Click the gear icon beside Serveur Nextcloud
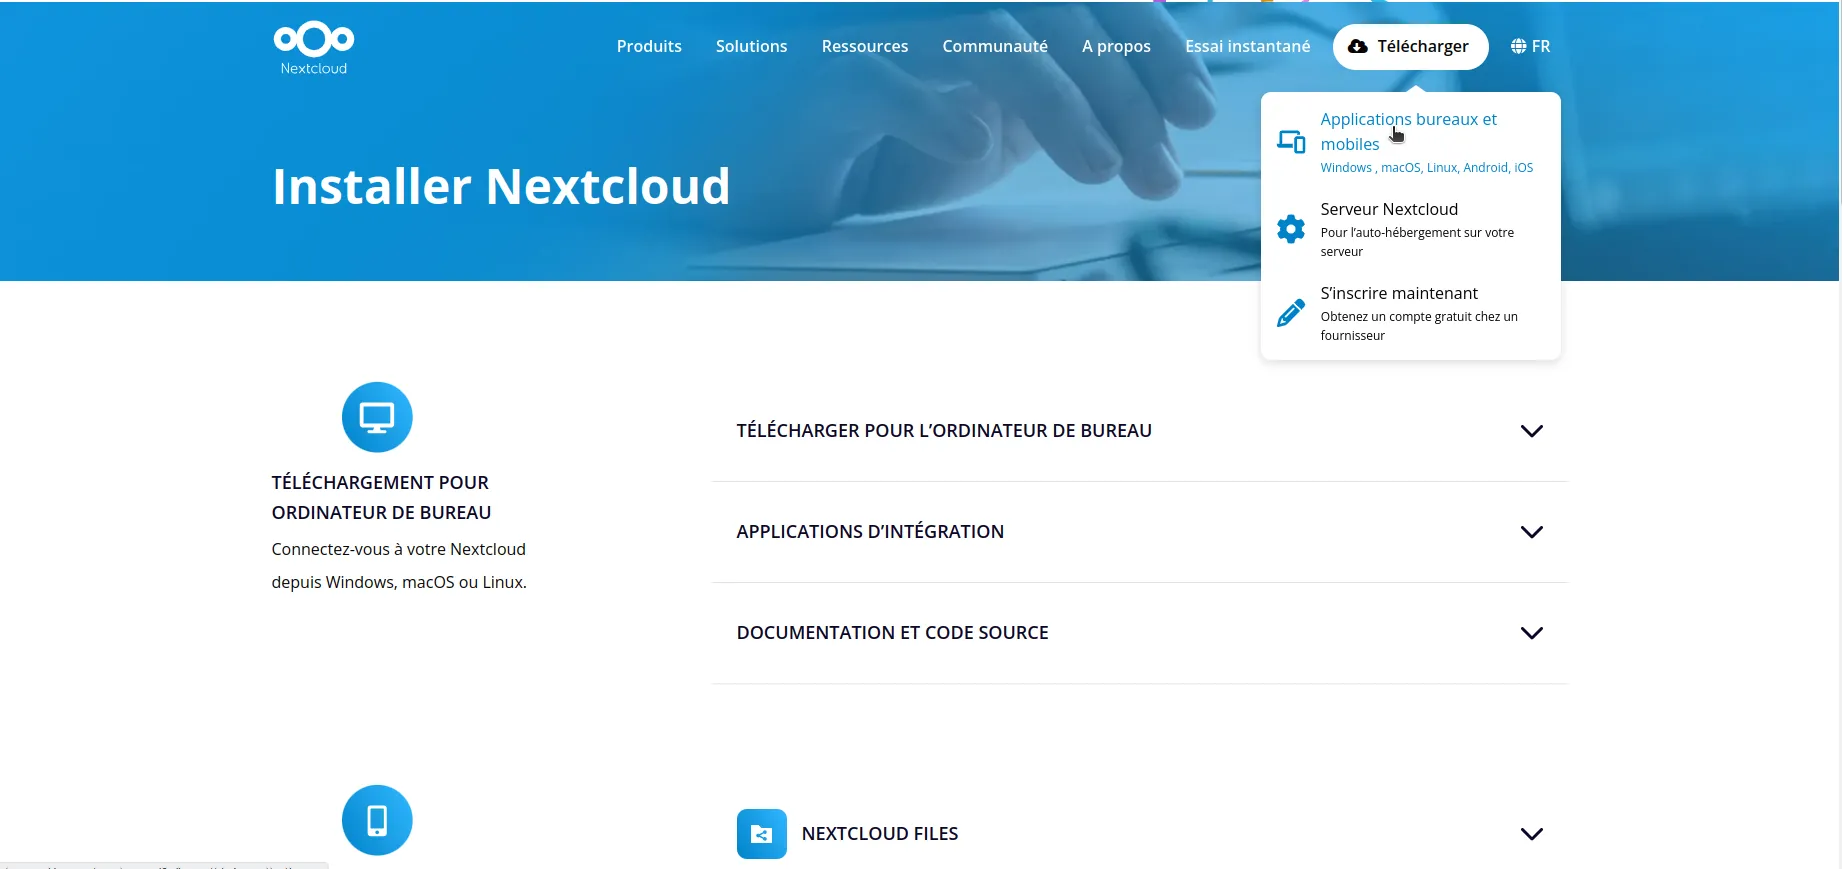Screen dimensions: 1842x869 click(1291, 229)
